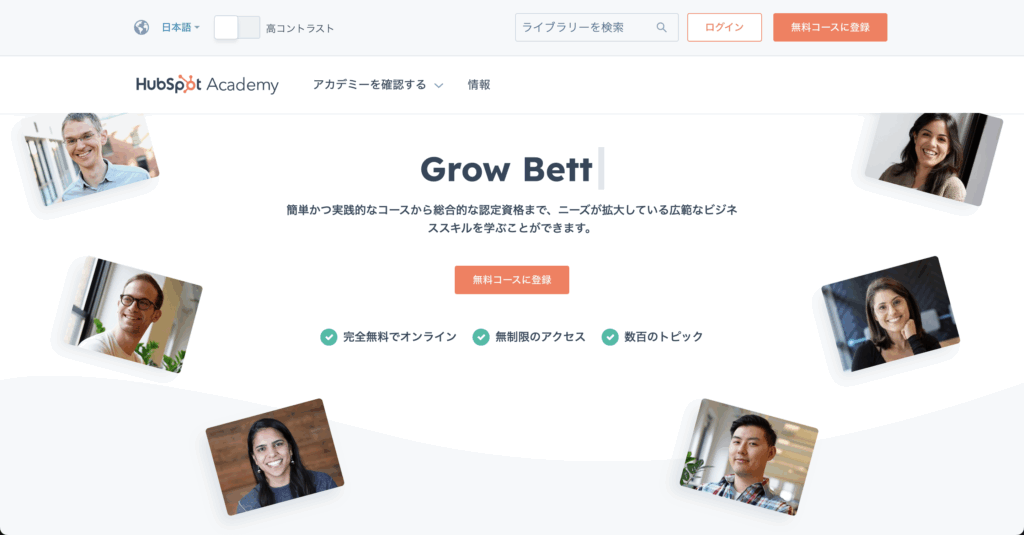Toggle the 高コントラスト switch
The image size is (1024, 535).
click(x=237, y=27)
